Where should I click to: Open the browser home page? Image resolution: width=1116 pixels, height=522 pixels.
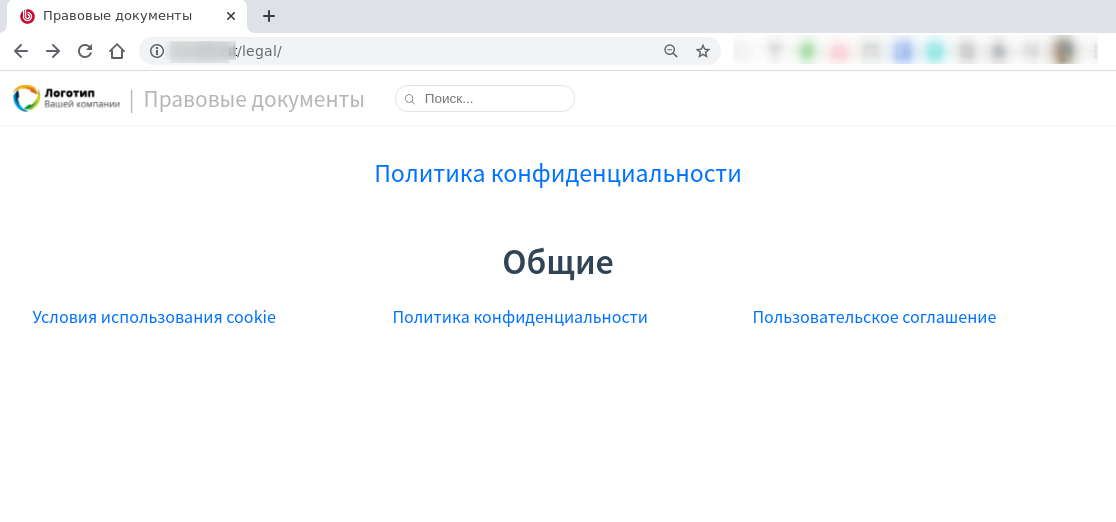coord(117,51)
